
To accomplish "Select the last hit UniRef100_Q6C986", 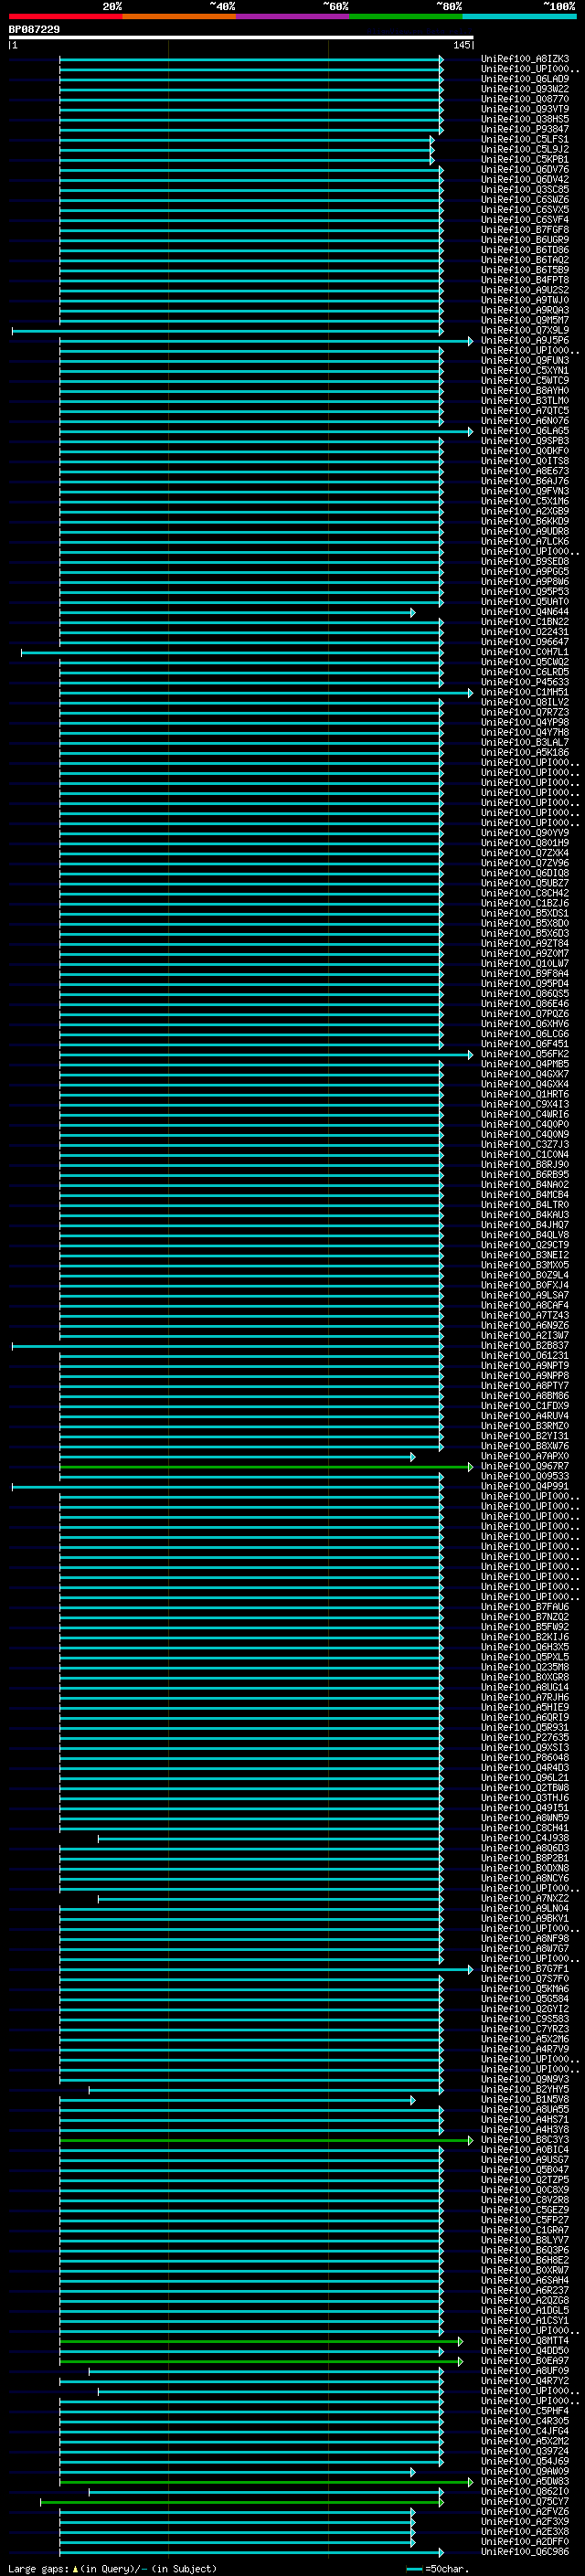I will pyautogui.click(x=525, y=2552).
